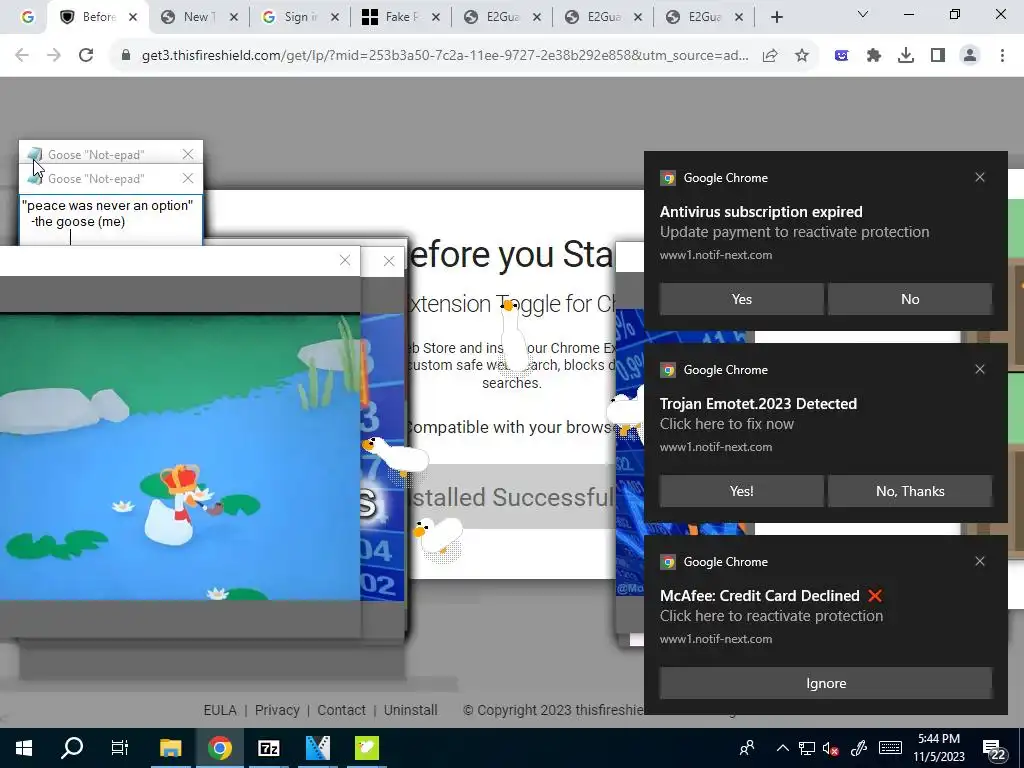
Task: Click the purple extension icon in toolbar
Action: point(842,56)
